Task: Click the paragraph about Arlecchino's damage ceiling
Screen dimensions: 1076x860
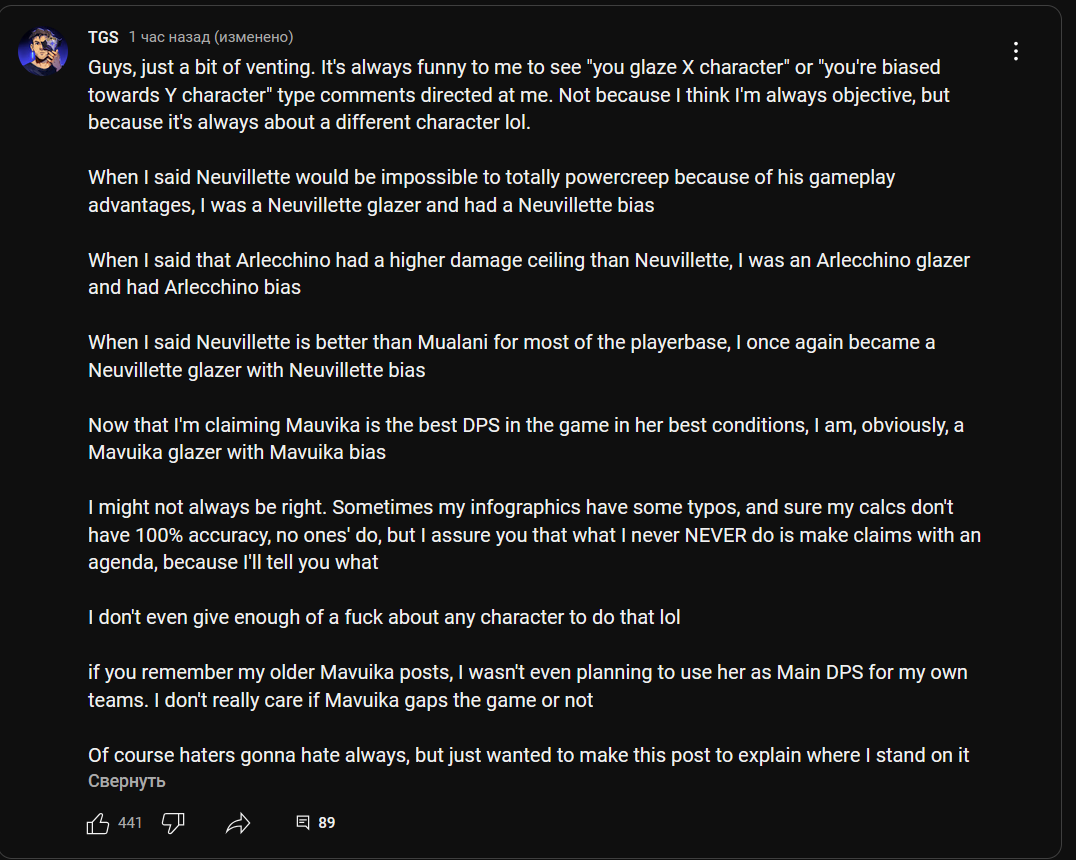Action: click(x=528, y=273)
